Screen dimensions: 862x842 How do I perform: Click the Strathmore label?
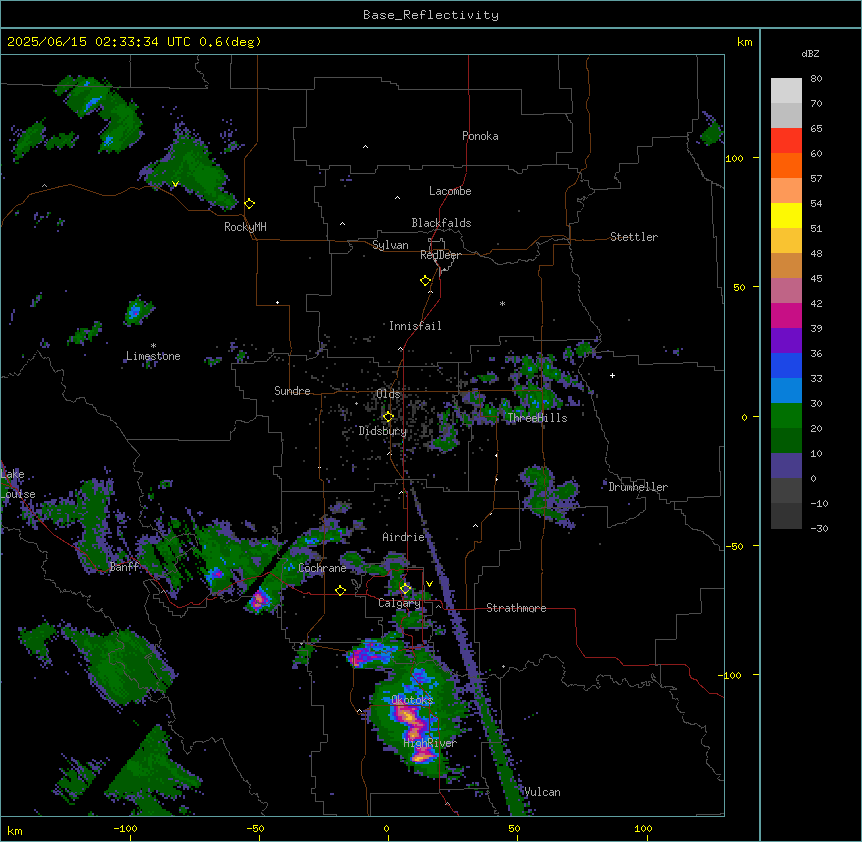[516, 608]
